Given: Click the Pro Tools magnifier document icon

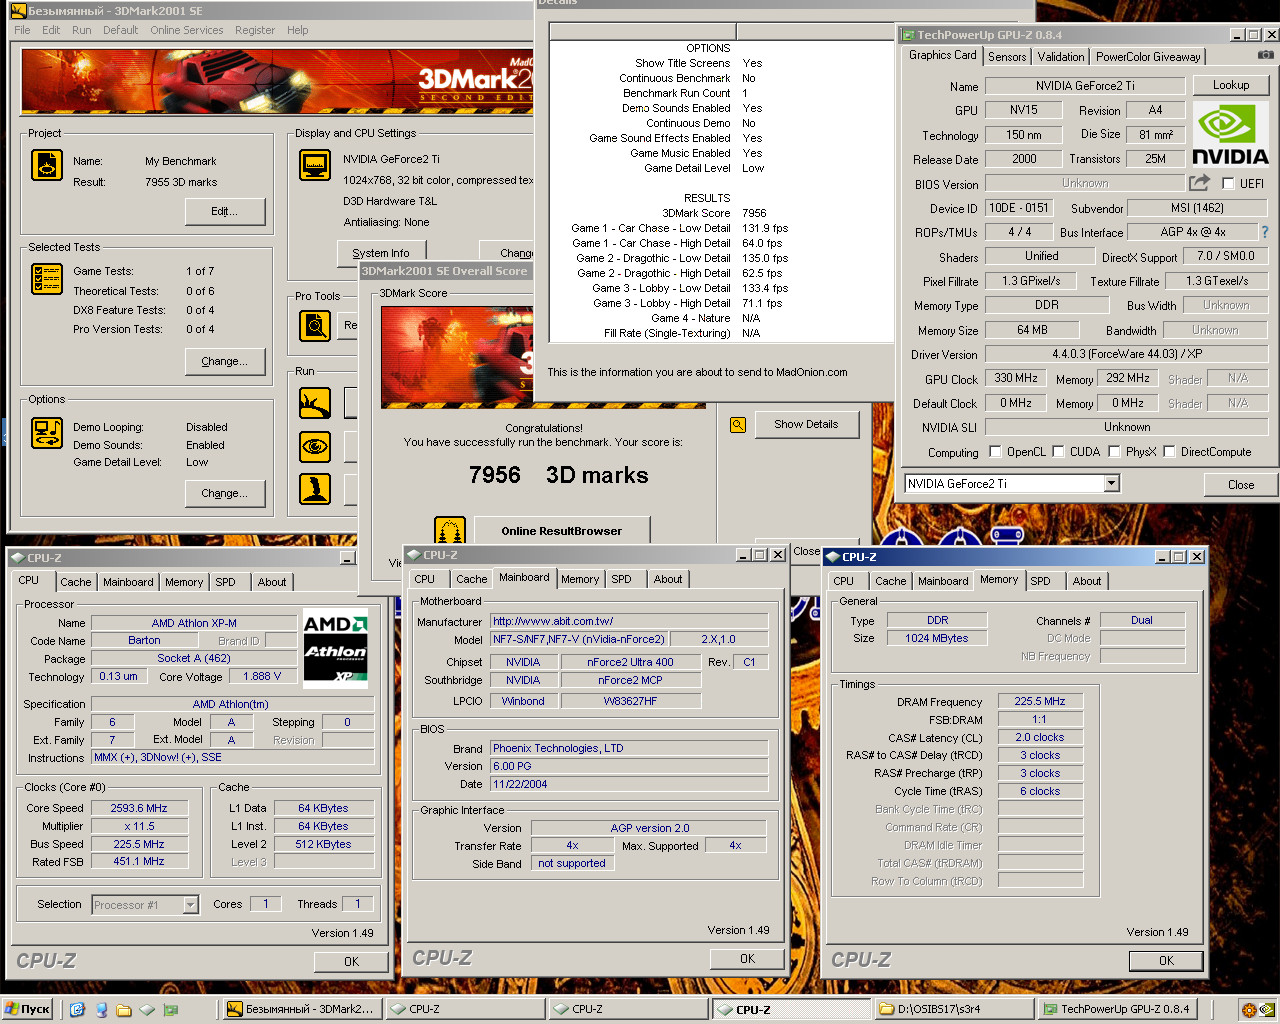Looking at the screenshot, I should tap(315, 325).
